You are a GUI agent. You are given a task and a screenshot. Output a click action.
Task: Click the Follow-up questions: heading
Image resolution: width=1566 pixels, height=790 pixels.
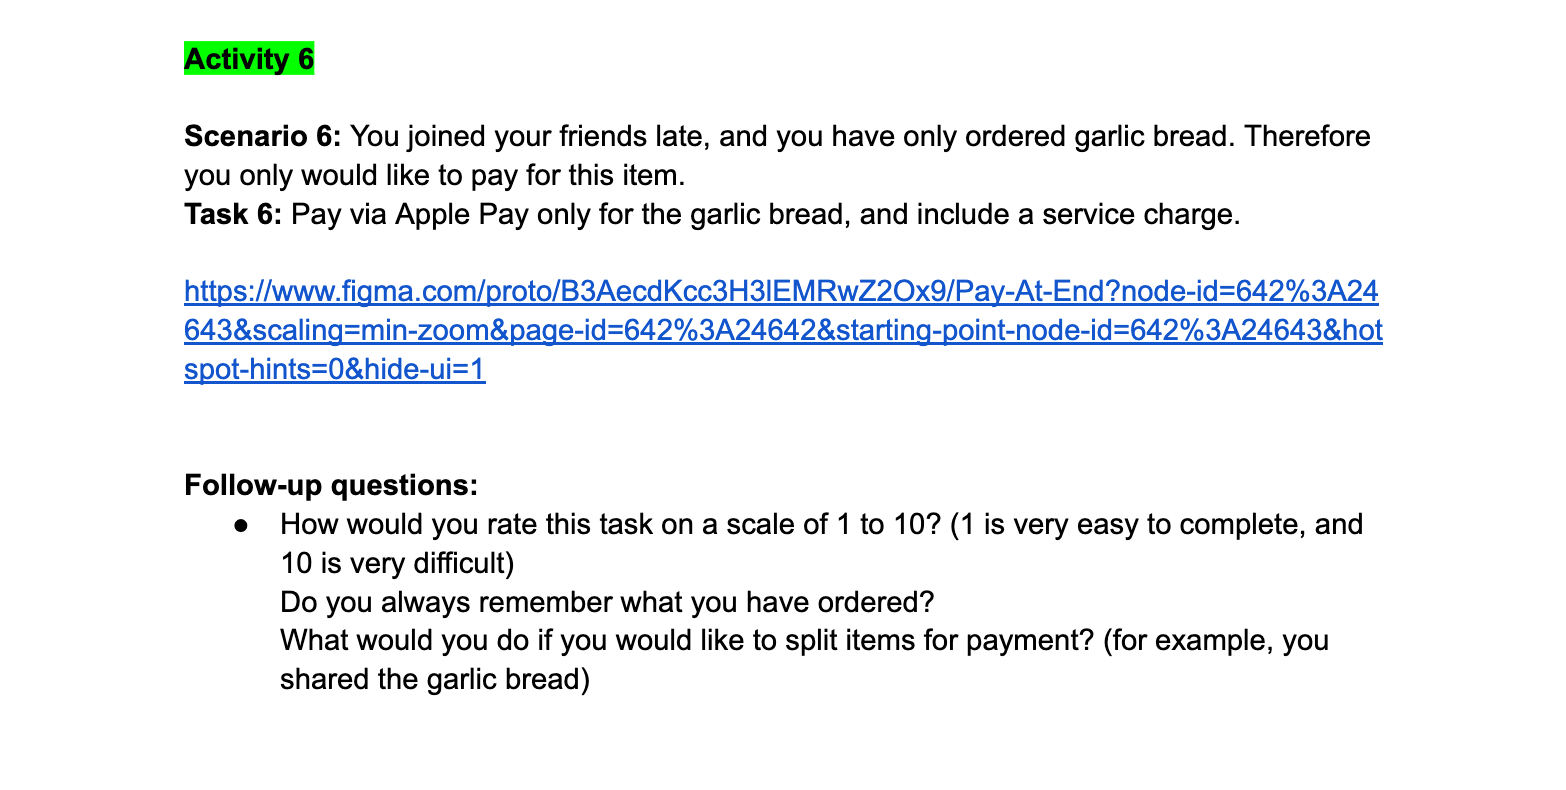tap(331, 486)
